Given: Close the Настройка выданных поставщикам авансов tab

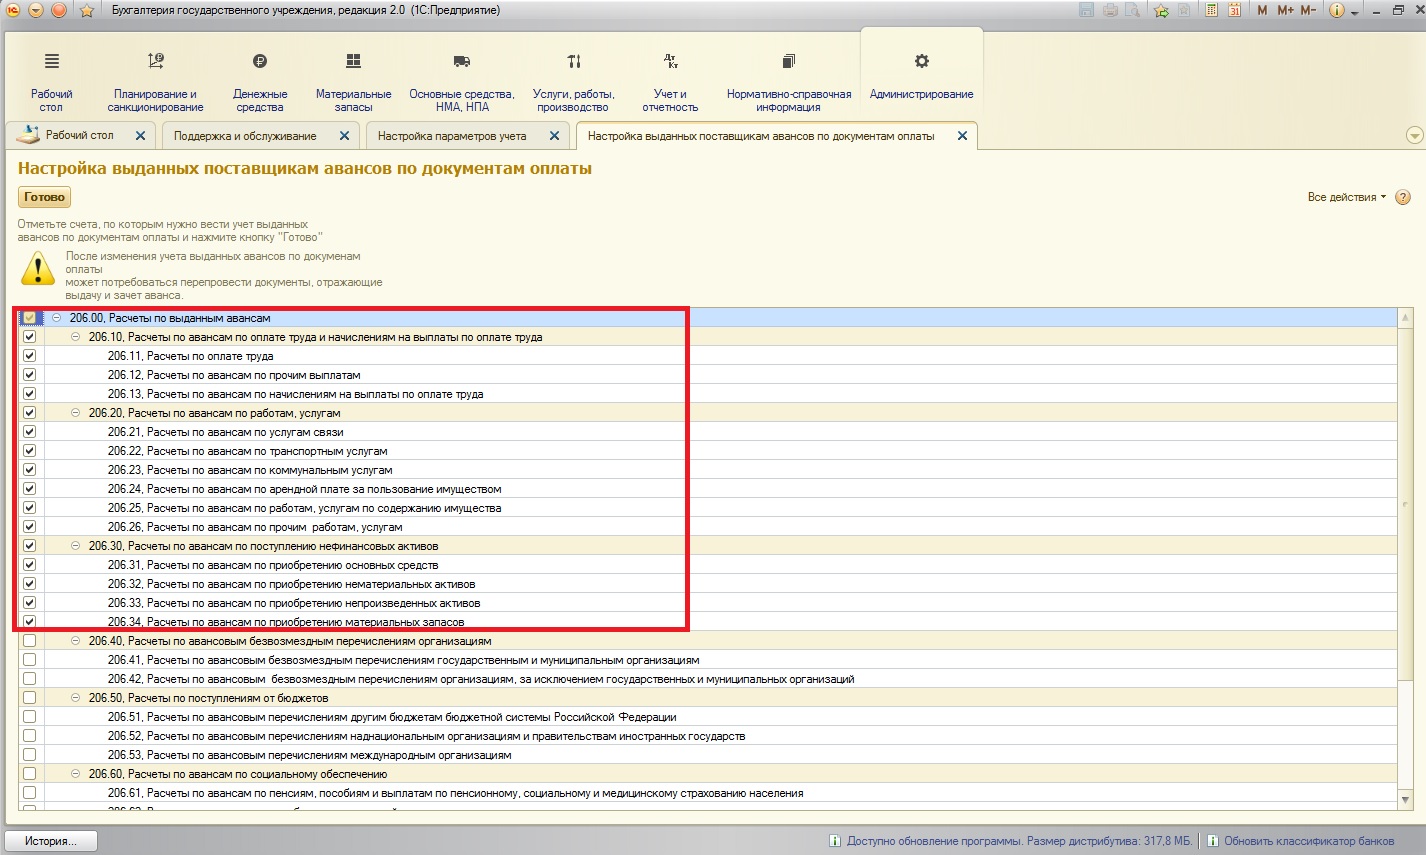Looking at the screenshot, I should pyautogui.click(x=963, y=136).
